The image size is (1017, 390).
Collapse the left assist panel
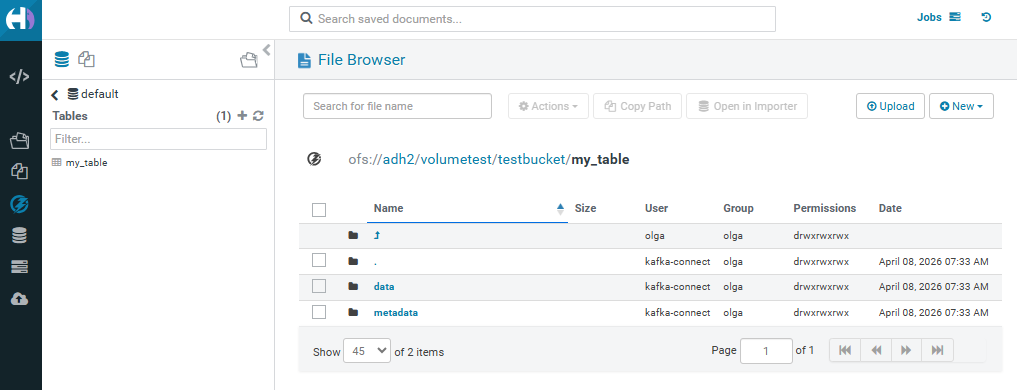266,50
